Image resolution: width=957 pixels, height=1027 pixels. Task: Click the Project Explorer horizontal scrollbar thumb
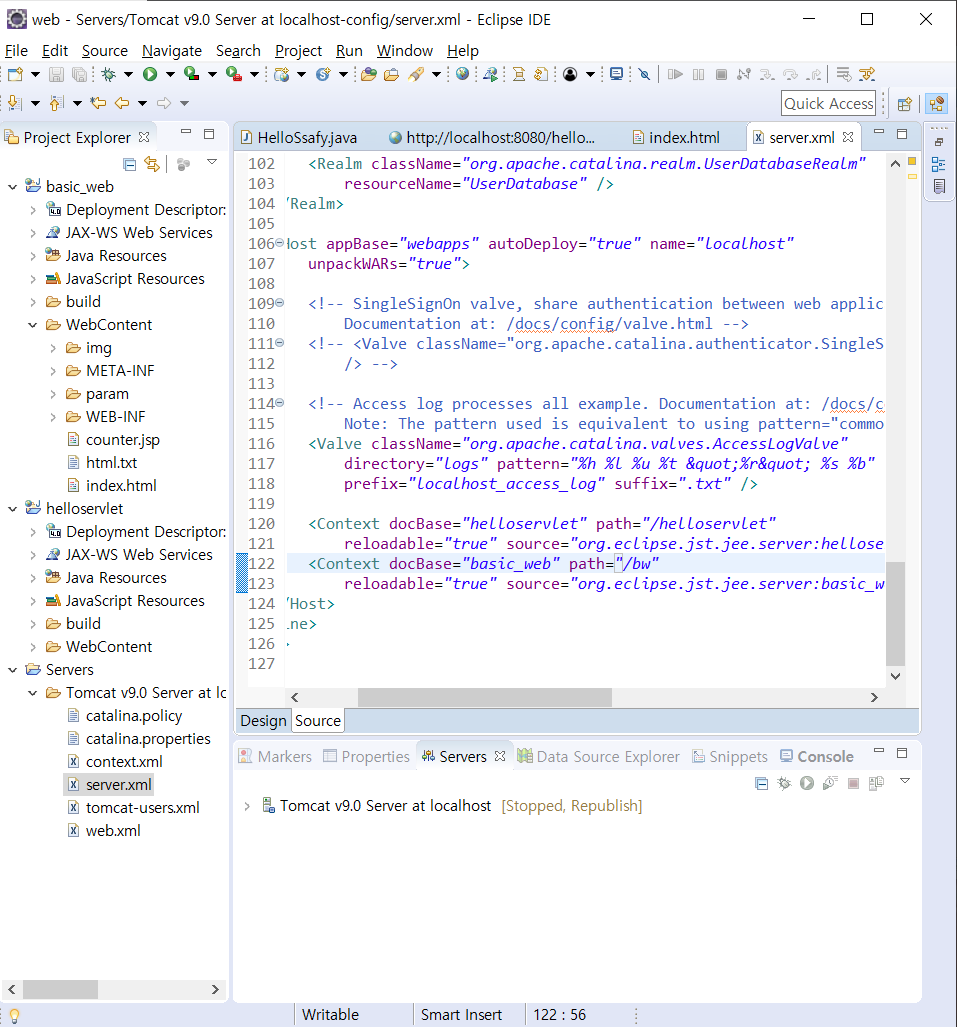60,989
